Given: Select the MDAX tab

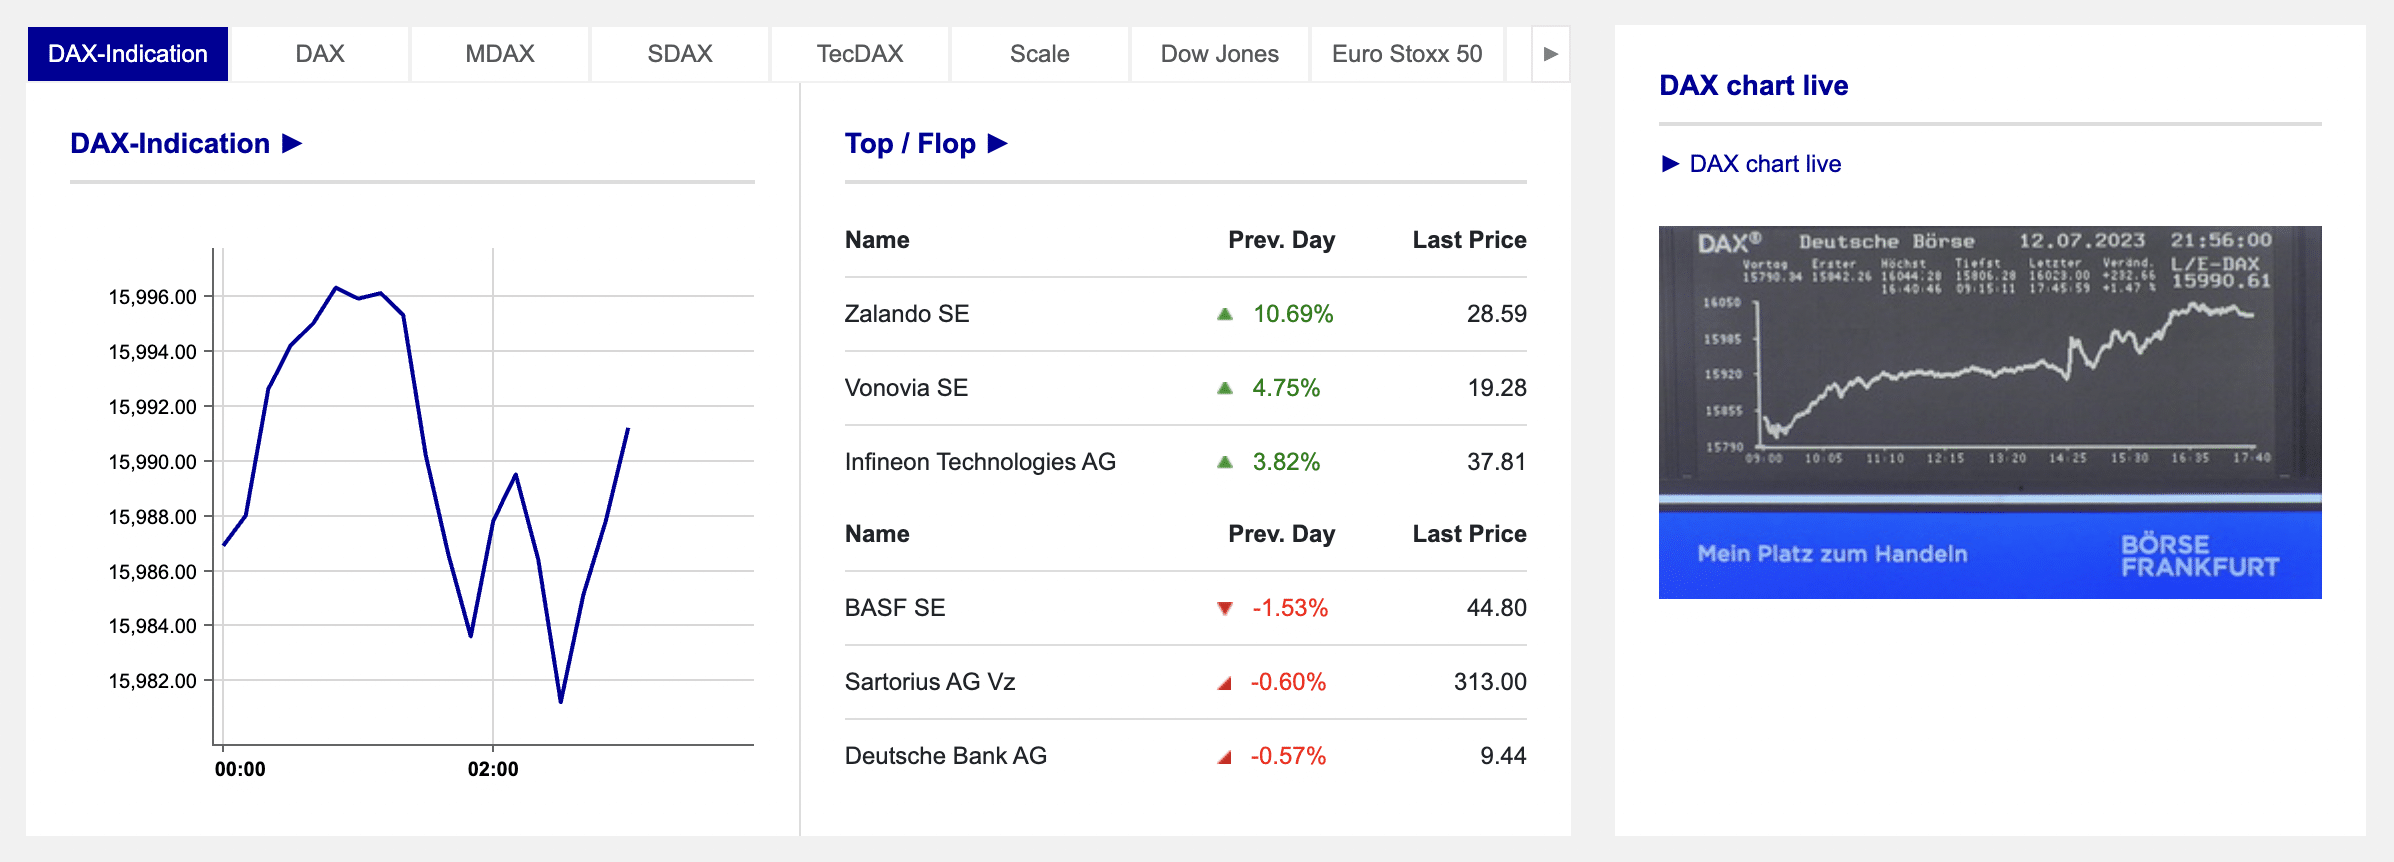Looking at the screenshot, I should [500, 54].
